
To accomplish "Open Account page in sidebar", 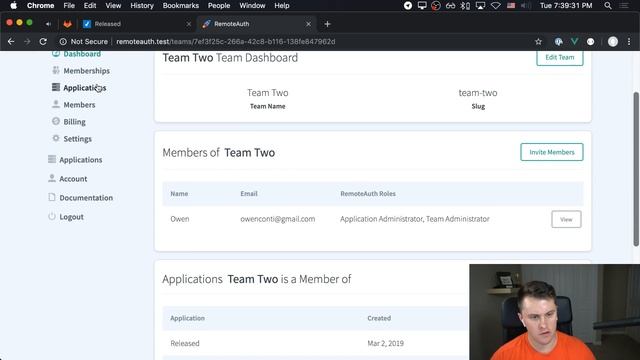I will pyautogui.click(x=73, y=179).
